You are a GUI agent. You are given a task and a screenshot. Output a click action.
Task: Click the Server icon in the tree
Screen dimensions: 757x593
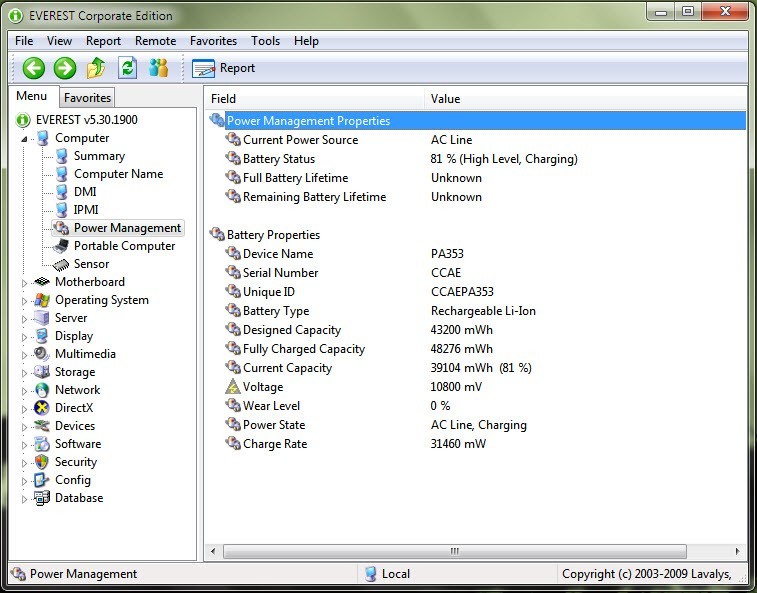(x=42, y=318)
